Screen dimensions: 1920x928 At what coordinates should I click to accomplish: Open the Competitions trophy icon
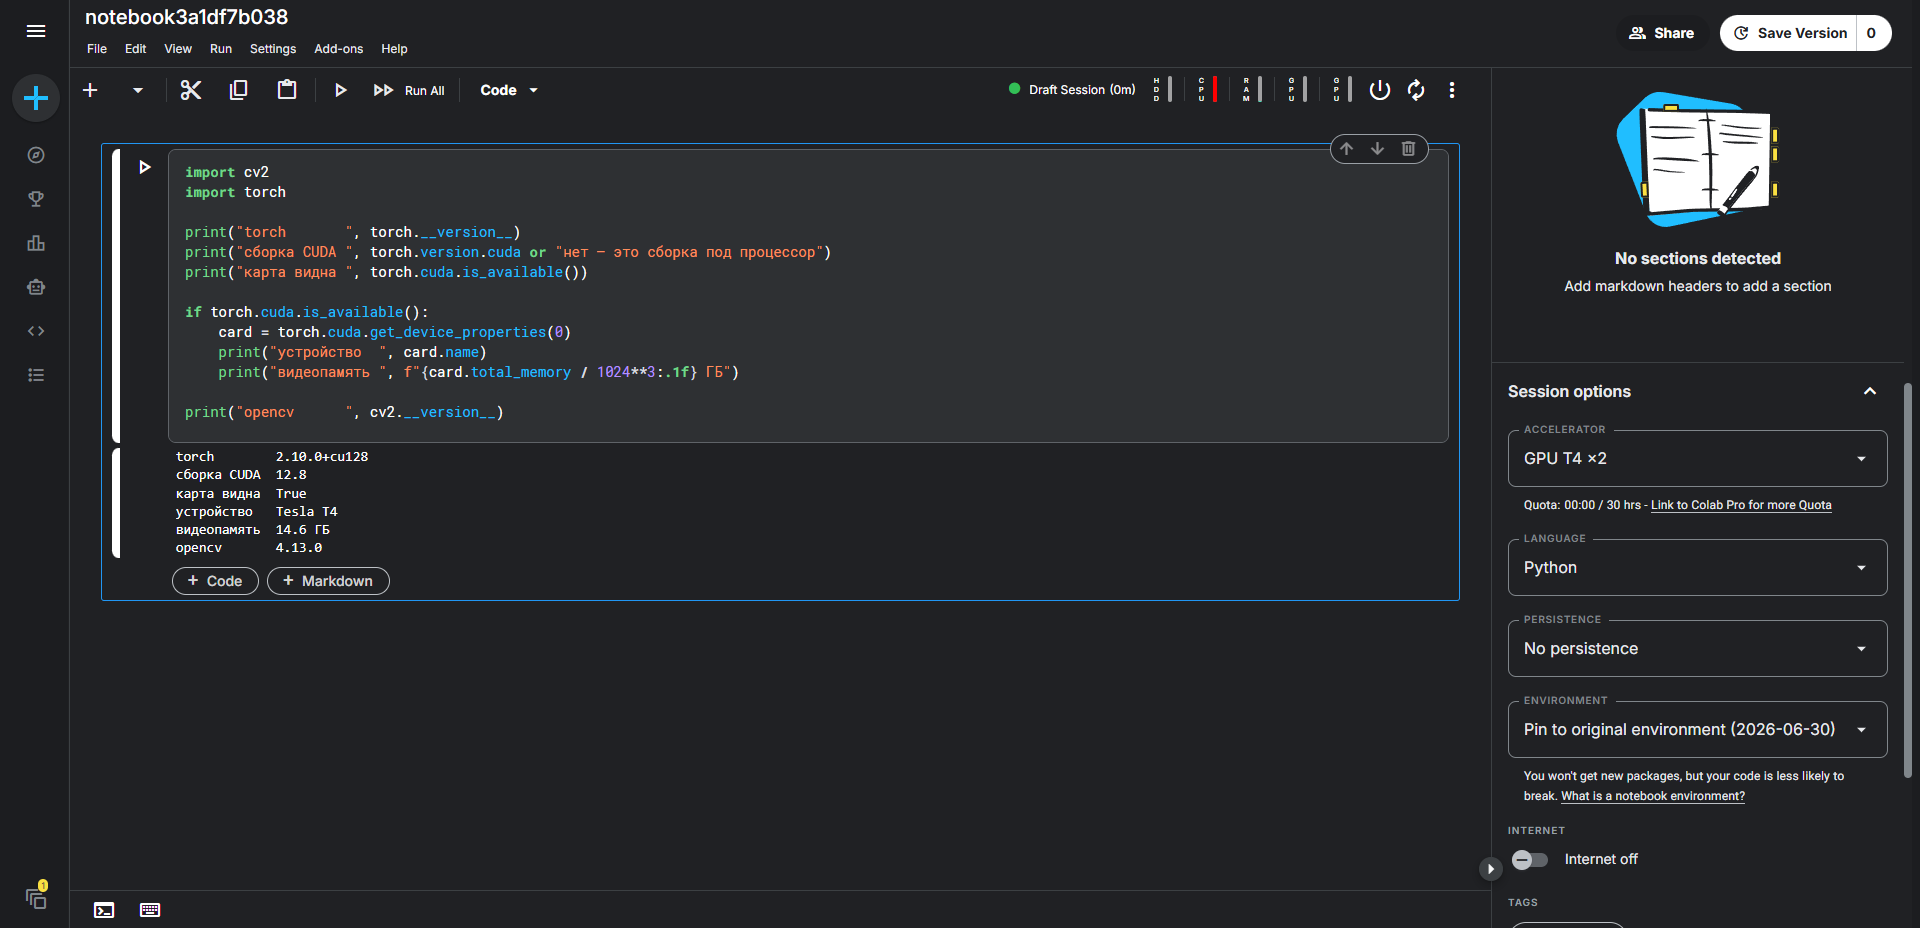(x=36, y=199)
